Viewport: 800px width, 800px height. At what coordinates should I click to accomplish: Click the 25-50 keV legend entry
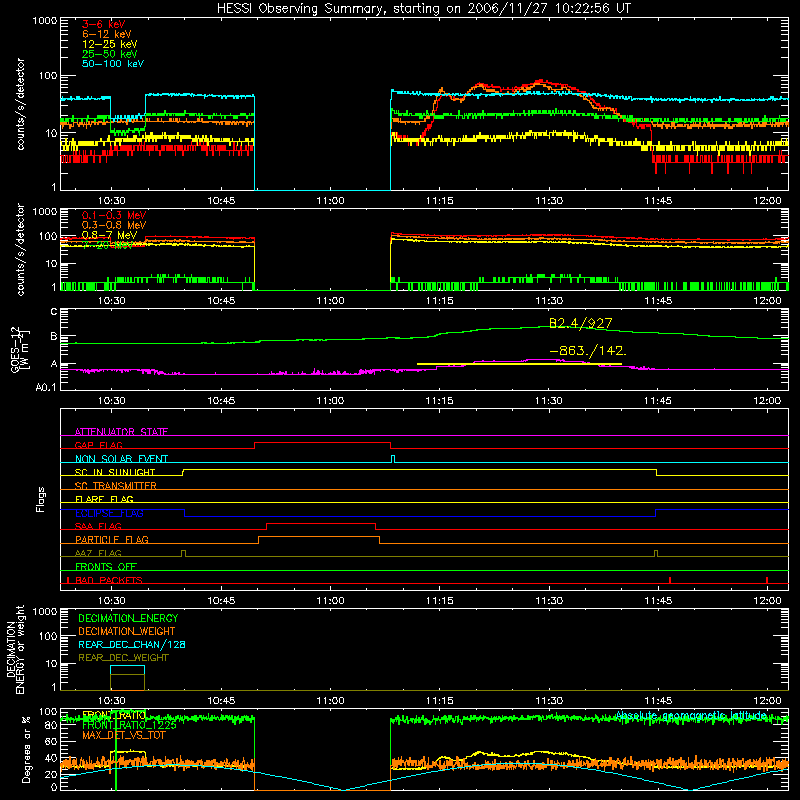tap(109, 54)
